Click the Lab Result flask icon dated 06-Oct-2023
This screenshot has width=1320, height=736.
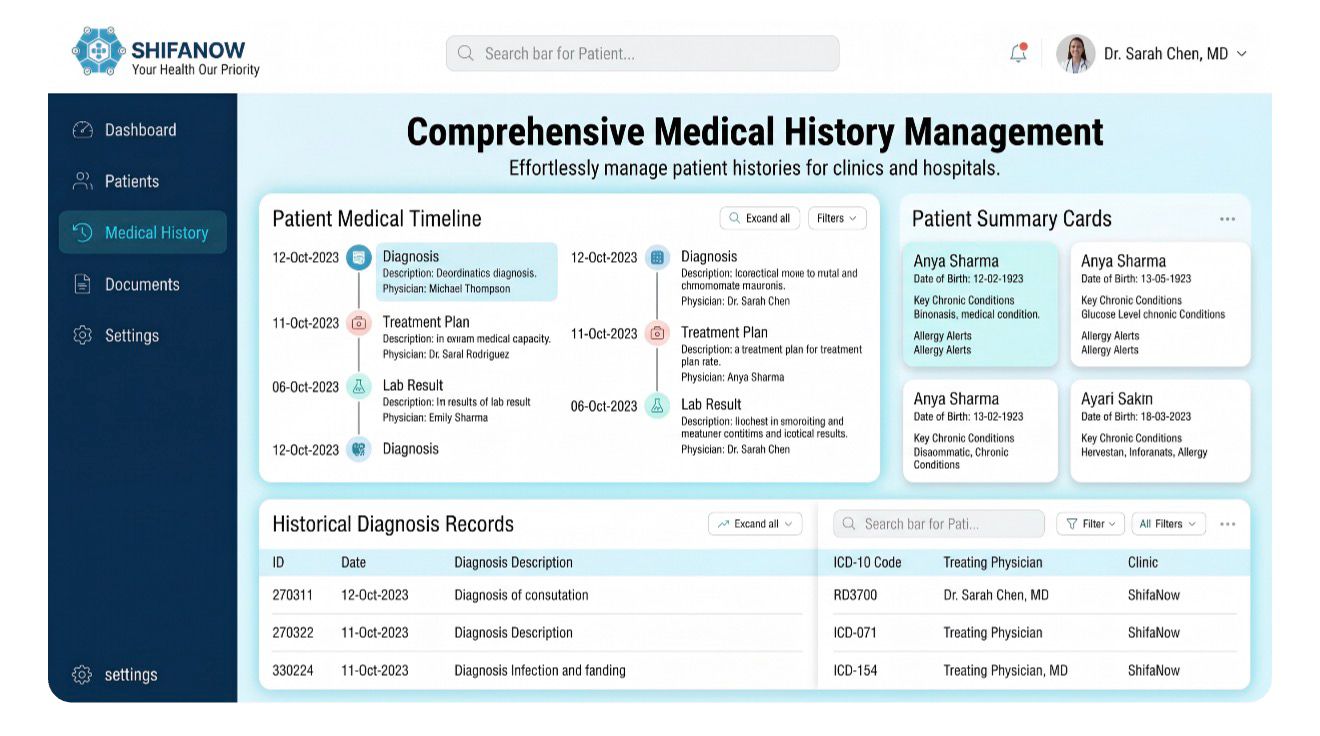tap(358, 387)
